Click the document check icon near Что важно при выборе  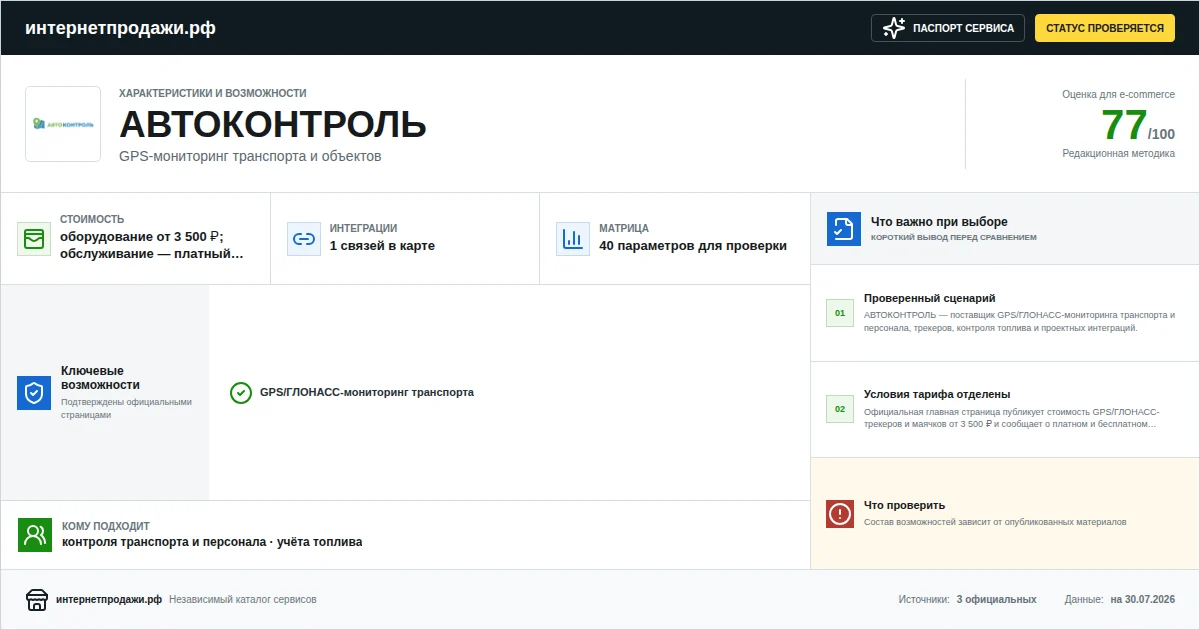pyautogui.click(x=844, y=229)
